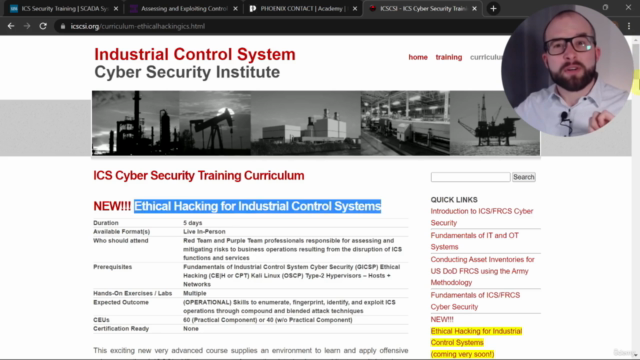Click the ICS Cyber Security Training Curriculum heading
The image size is (640, 360).
pos(198,176)
